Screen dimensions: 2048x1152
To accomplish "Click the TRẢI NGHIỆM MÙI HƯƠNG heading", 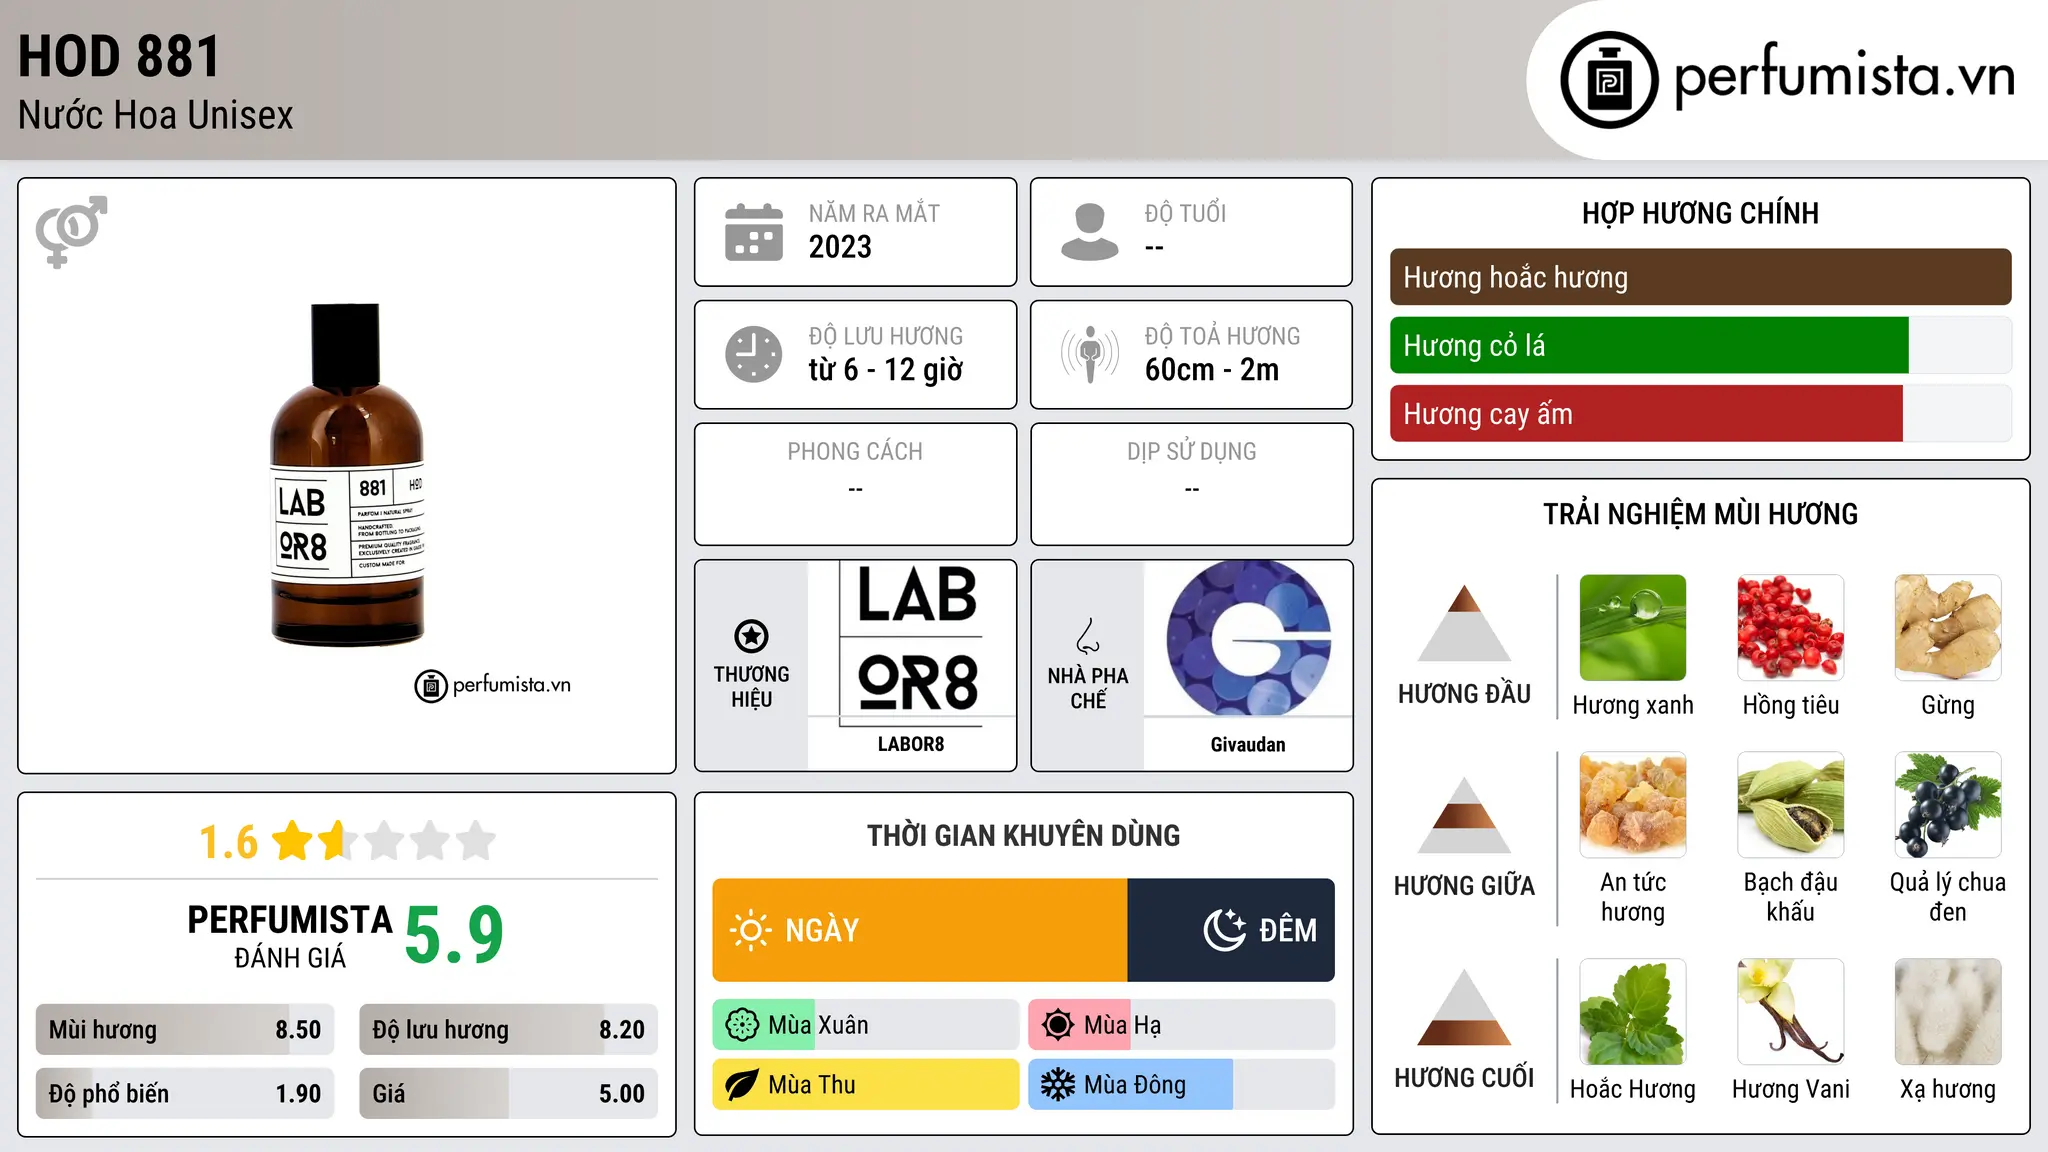I will tap(1700, 514).
